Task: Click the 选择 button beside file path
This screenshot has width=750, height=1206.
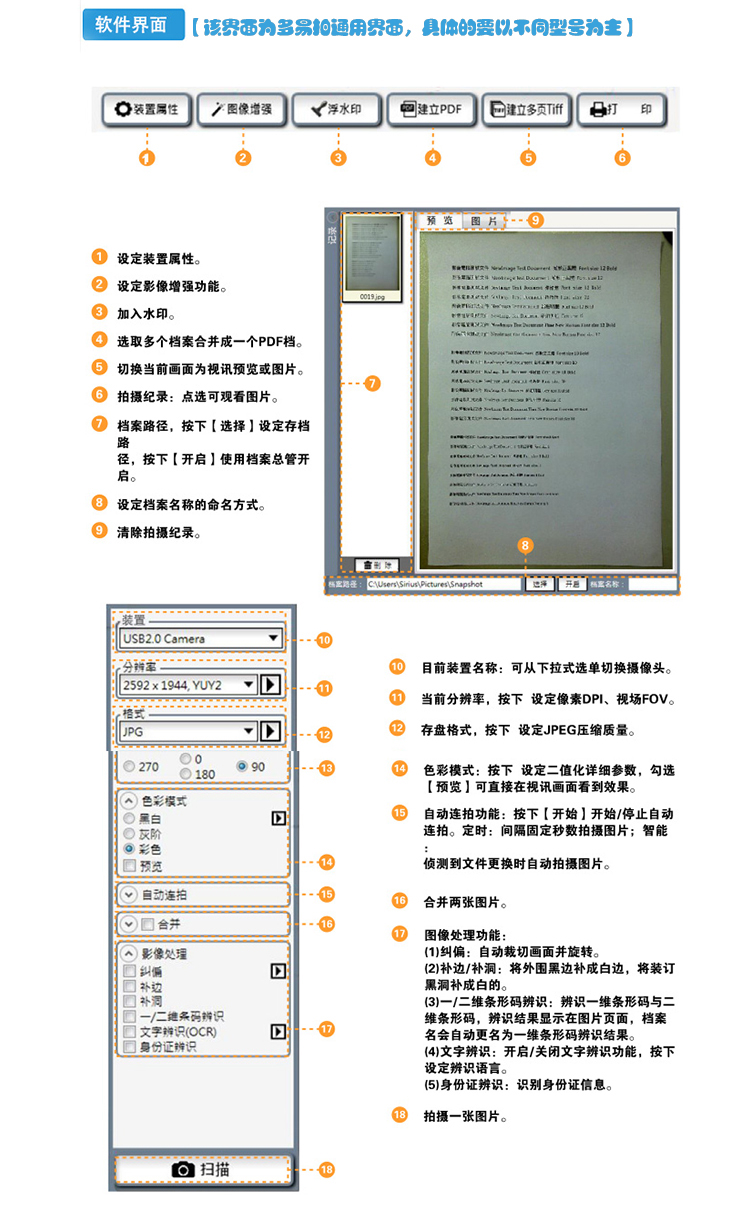Action: coord(540,583)
